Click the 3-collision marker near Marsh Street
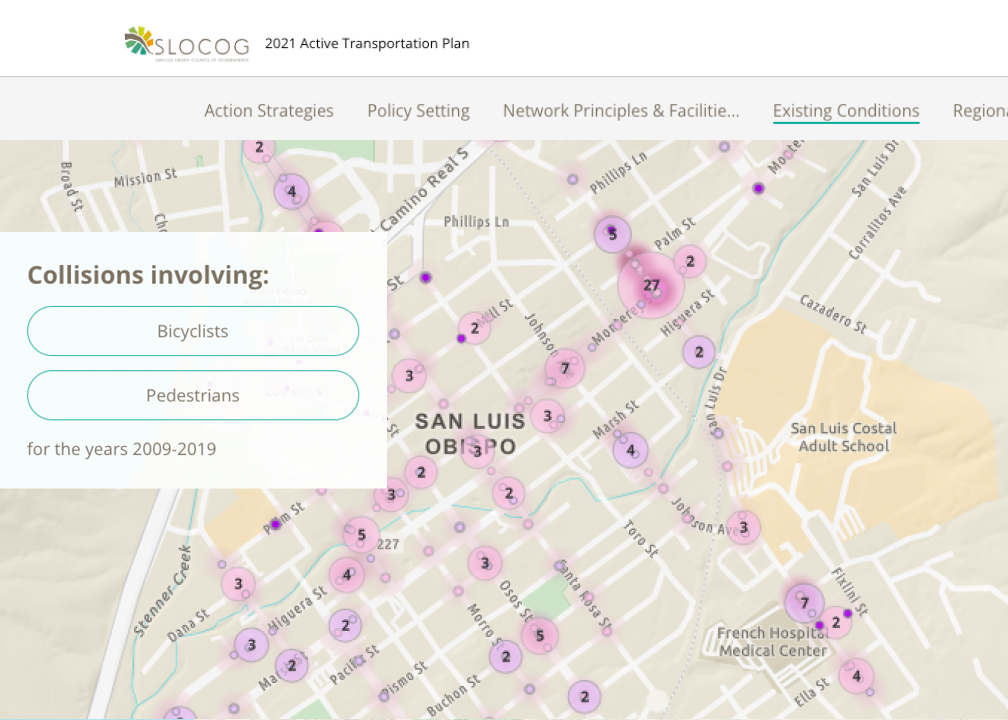The height and width of the screenshot is (720, 1008). click(547, 415)
